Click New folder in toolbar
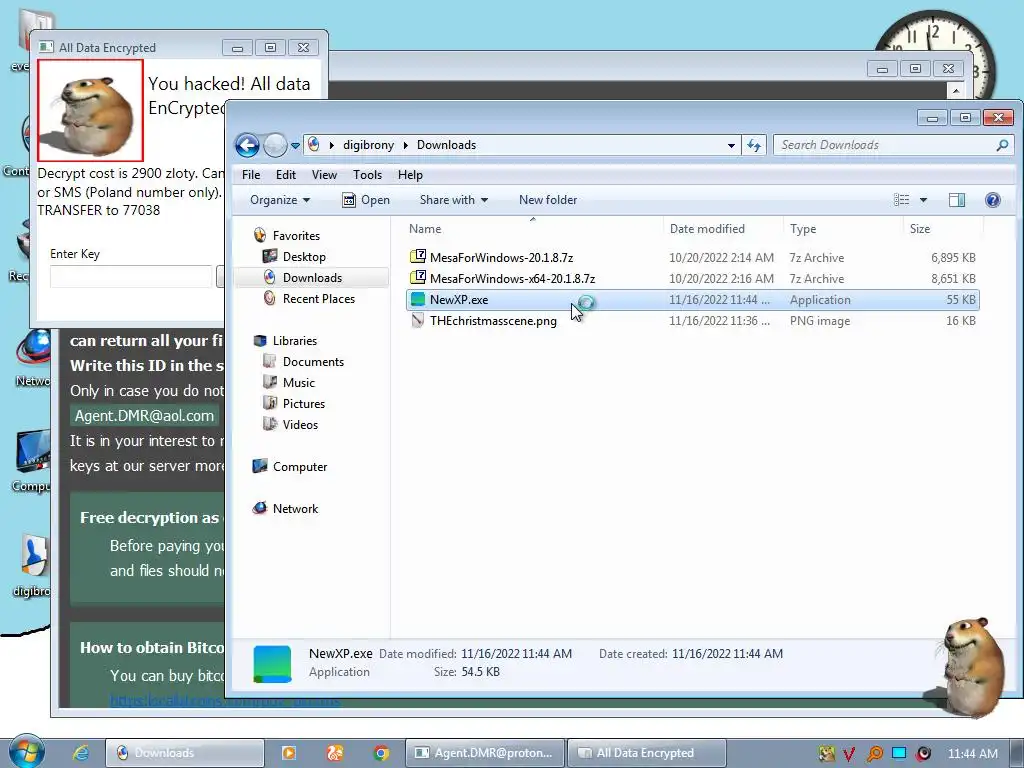The height and width of the screenshot is (768, 1024). (x=548, y=200)
